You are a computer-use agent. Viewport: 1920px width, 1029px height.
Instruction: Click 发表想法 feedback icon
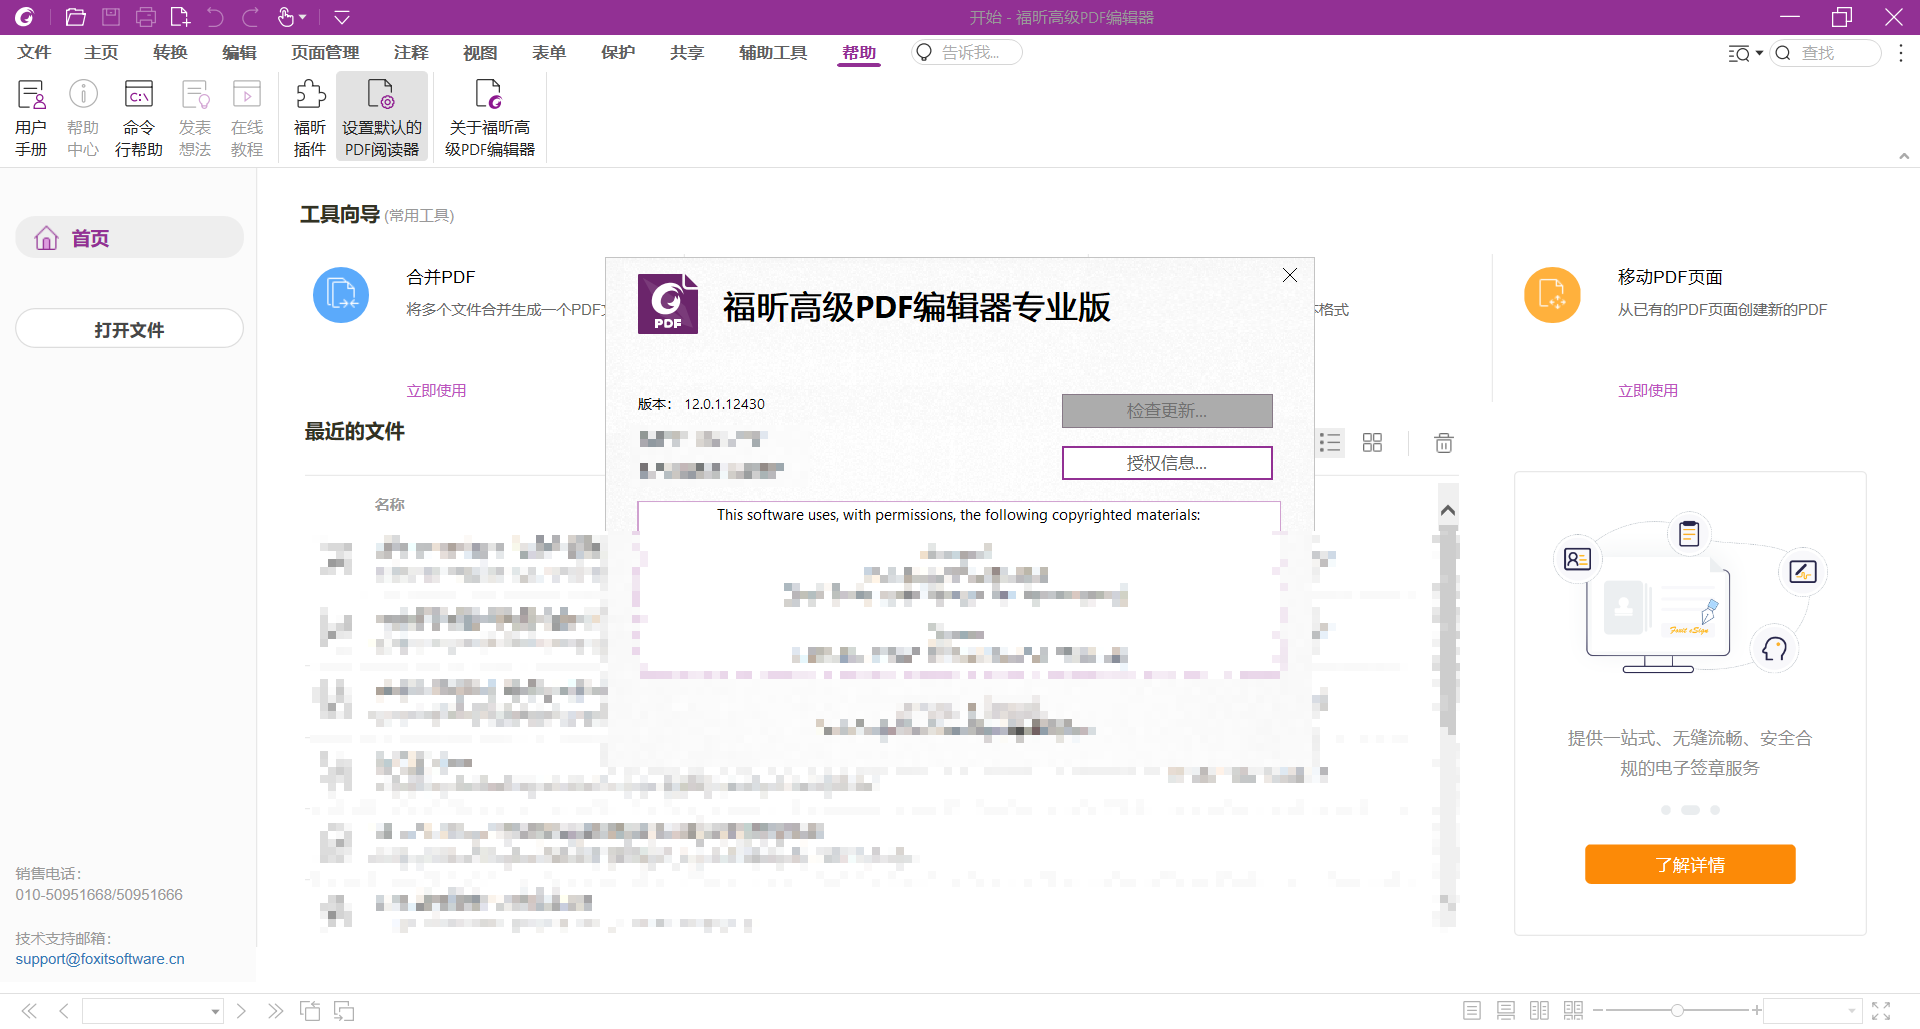point(195,117)
